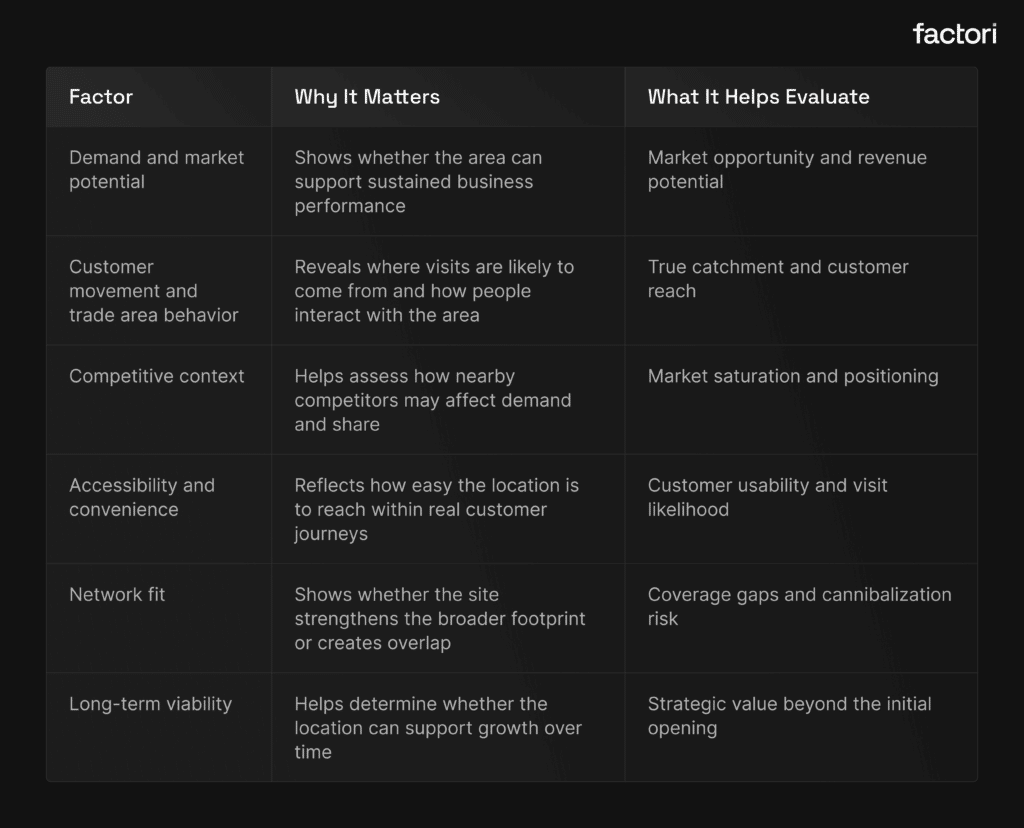The image size is (1024, 828).
Task: Click the "Network fit" cell
Action: click(x=117, y=594)
